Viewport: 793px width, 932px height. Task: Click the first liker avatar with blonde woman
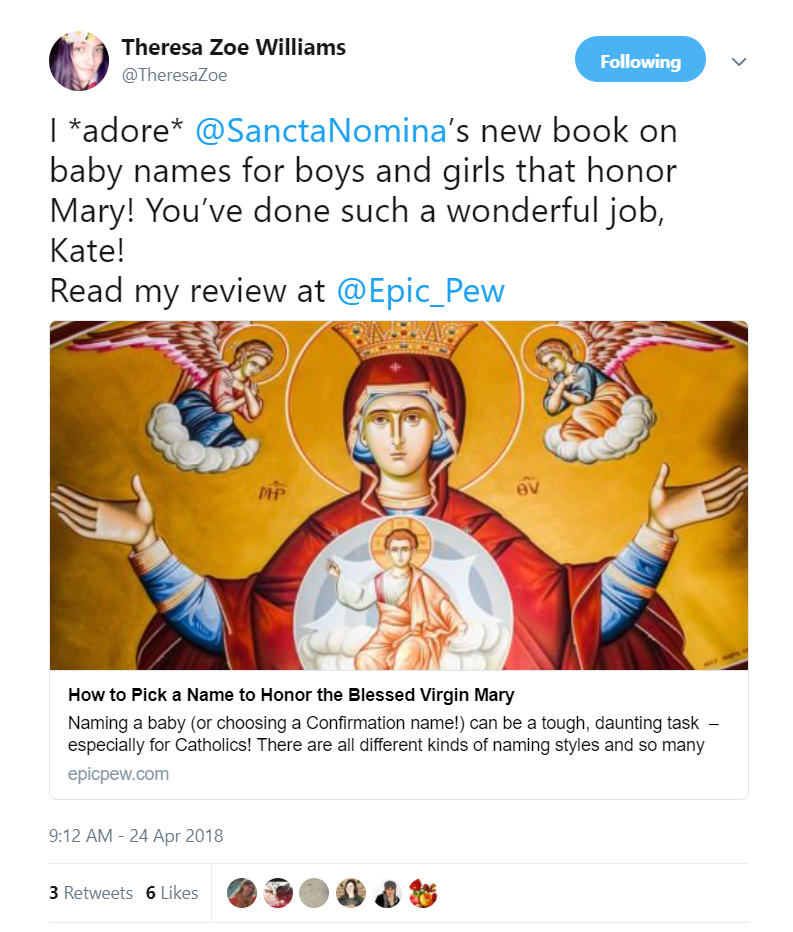(242, 893)
